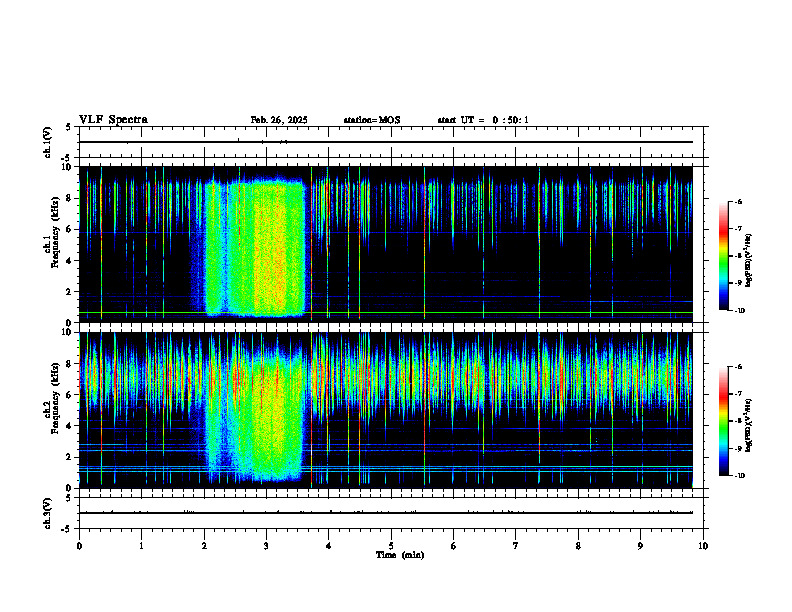Click time axis tick label "4"

[x=329, y=546]
